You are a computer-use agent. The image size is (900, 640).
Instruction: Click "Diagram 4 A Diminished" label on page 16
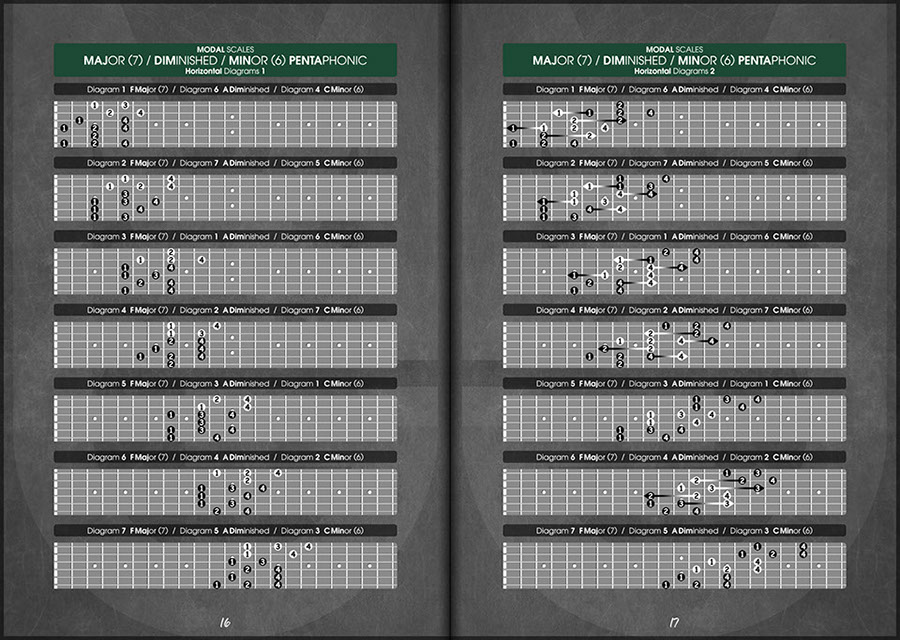224,457
